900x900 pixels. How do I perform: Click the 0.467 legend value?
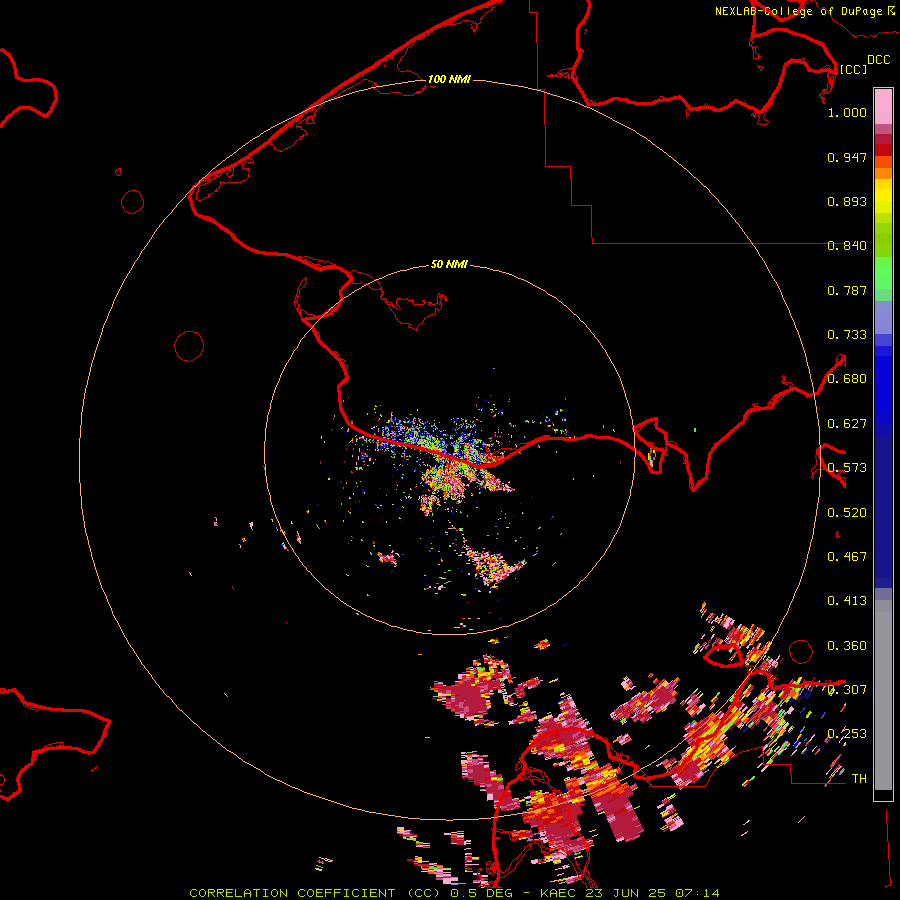click(x=847, y=557)
